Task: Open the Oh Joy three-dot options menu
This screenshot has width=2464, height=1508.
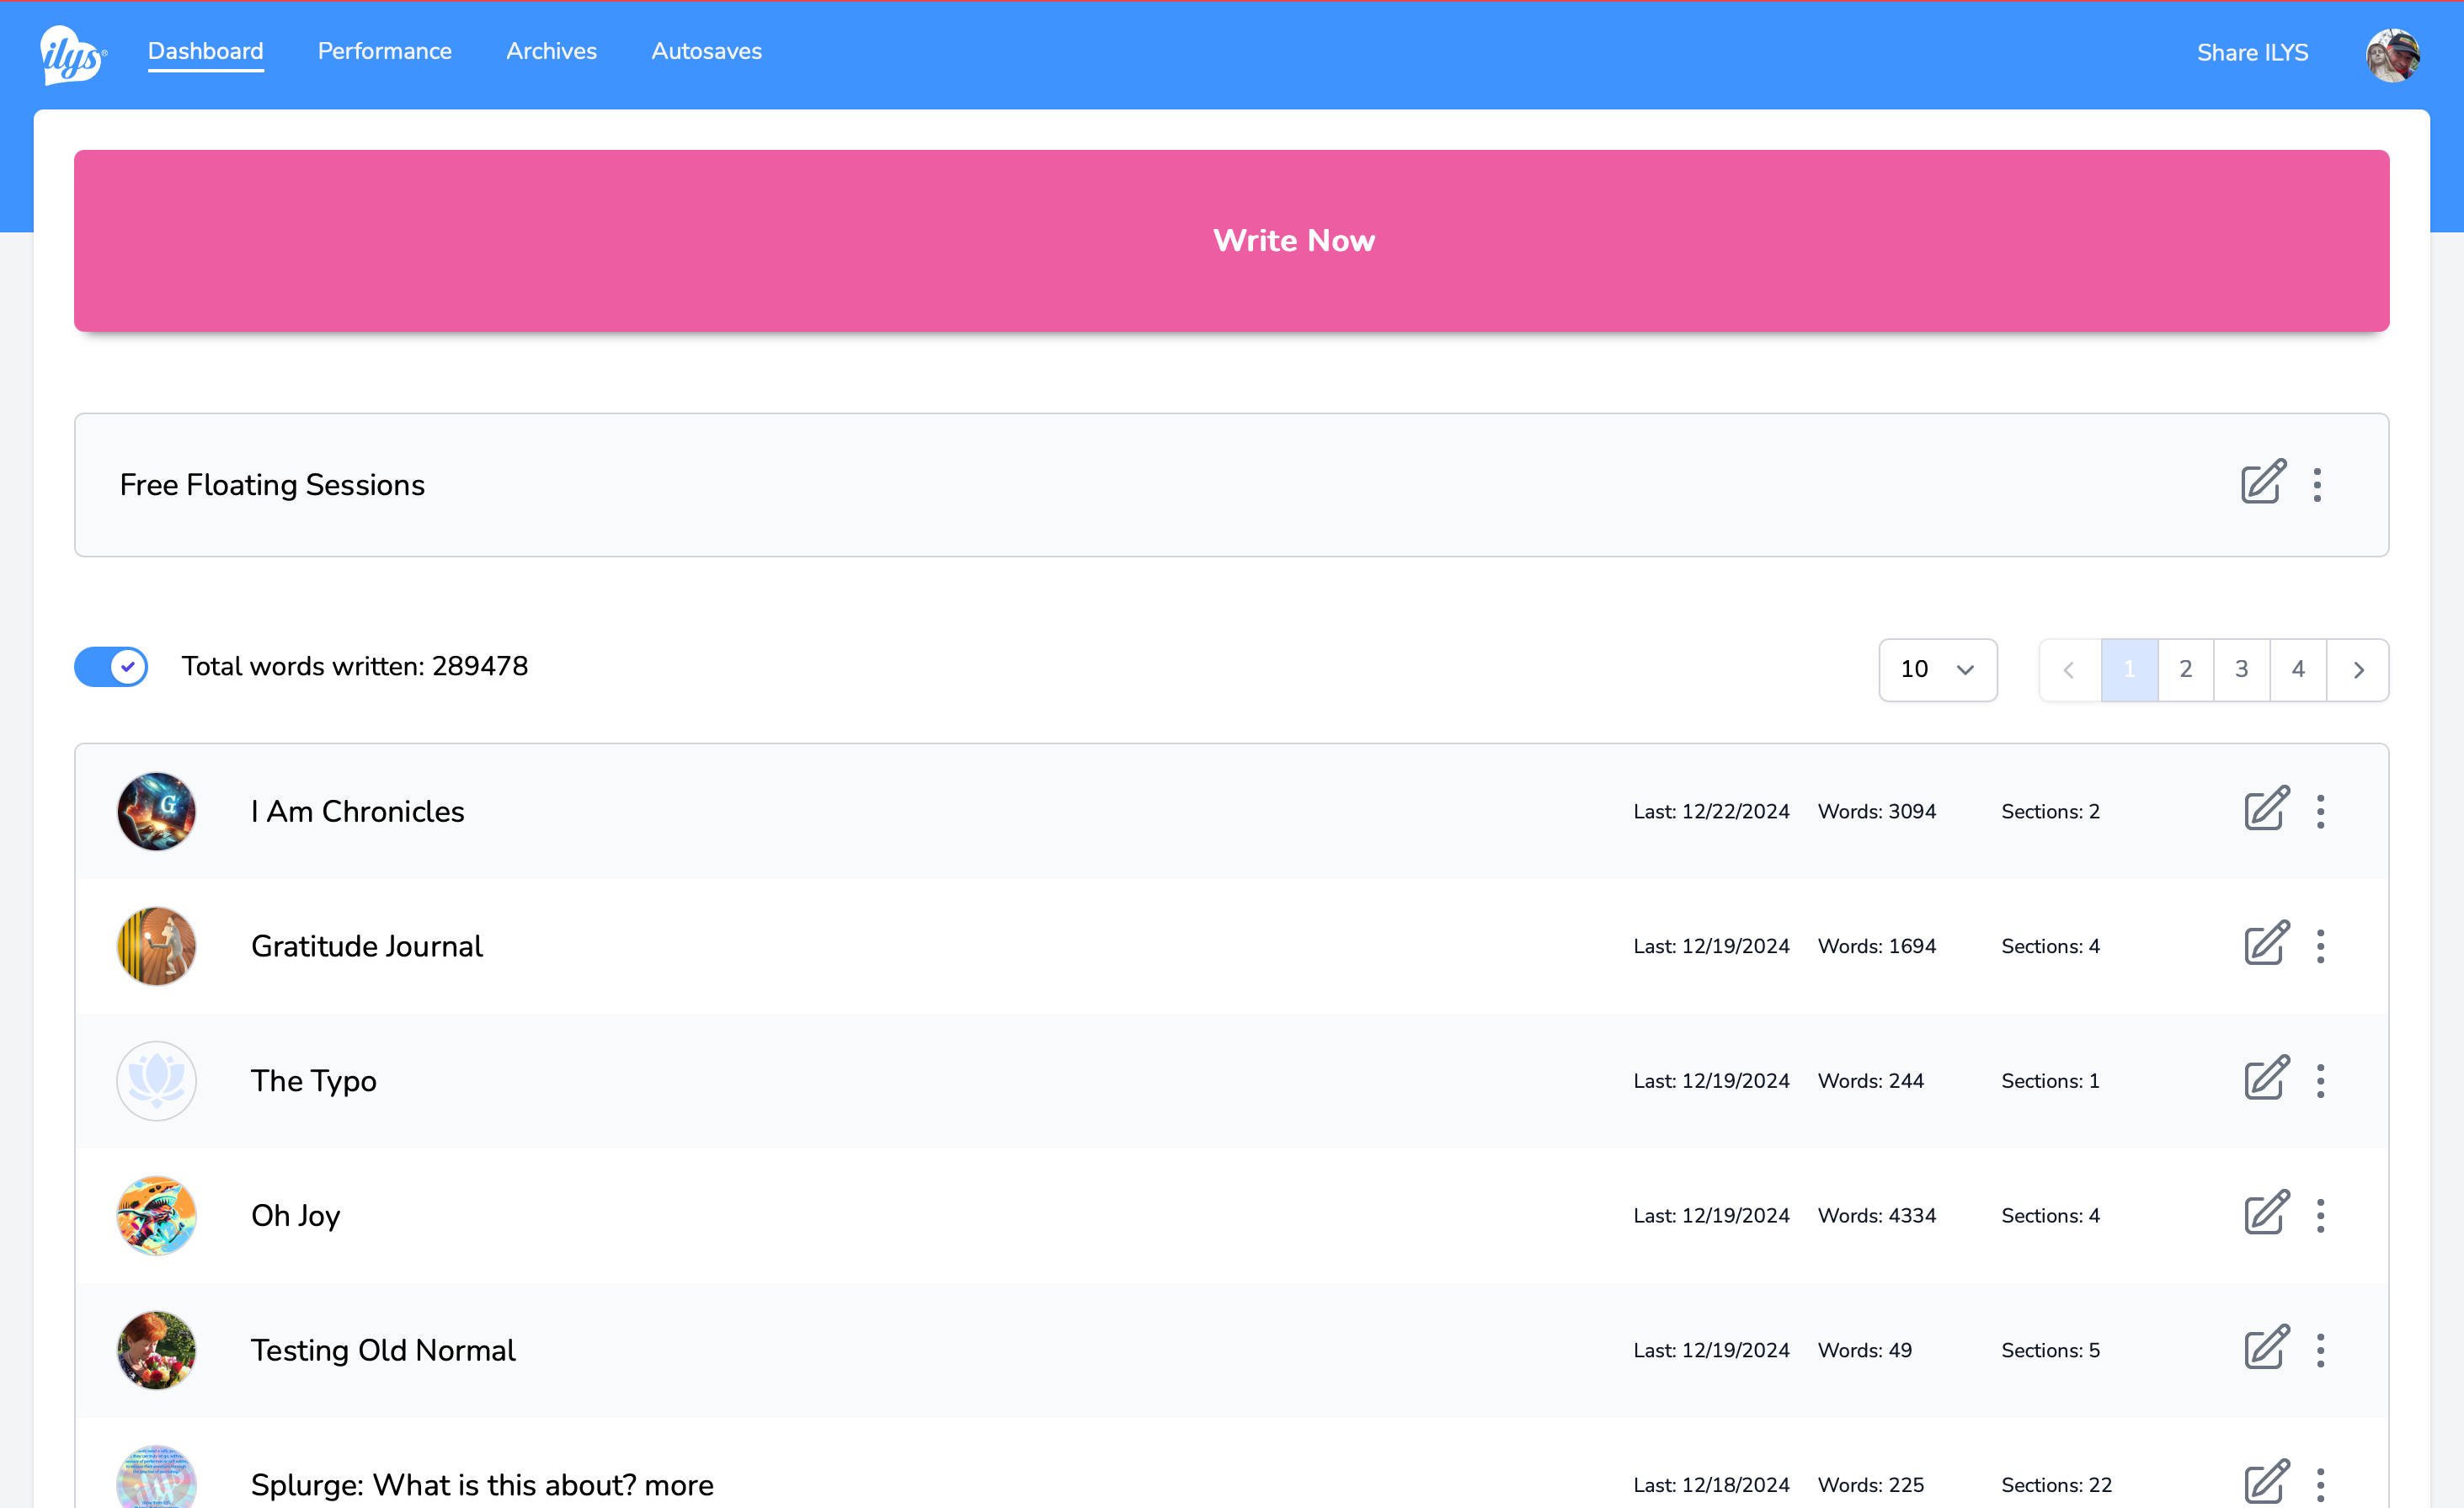Action: 2320,1215
